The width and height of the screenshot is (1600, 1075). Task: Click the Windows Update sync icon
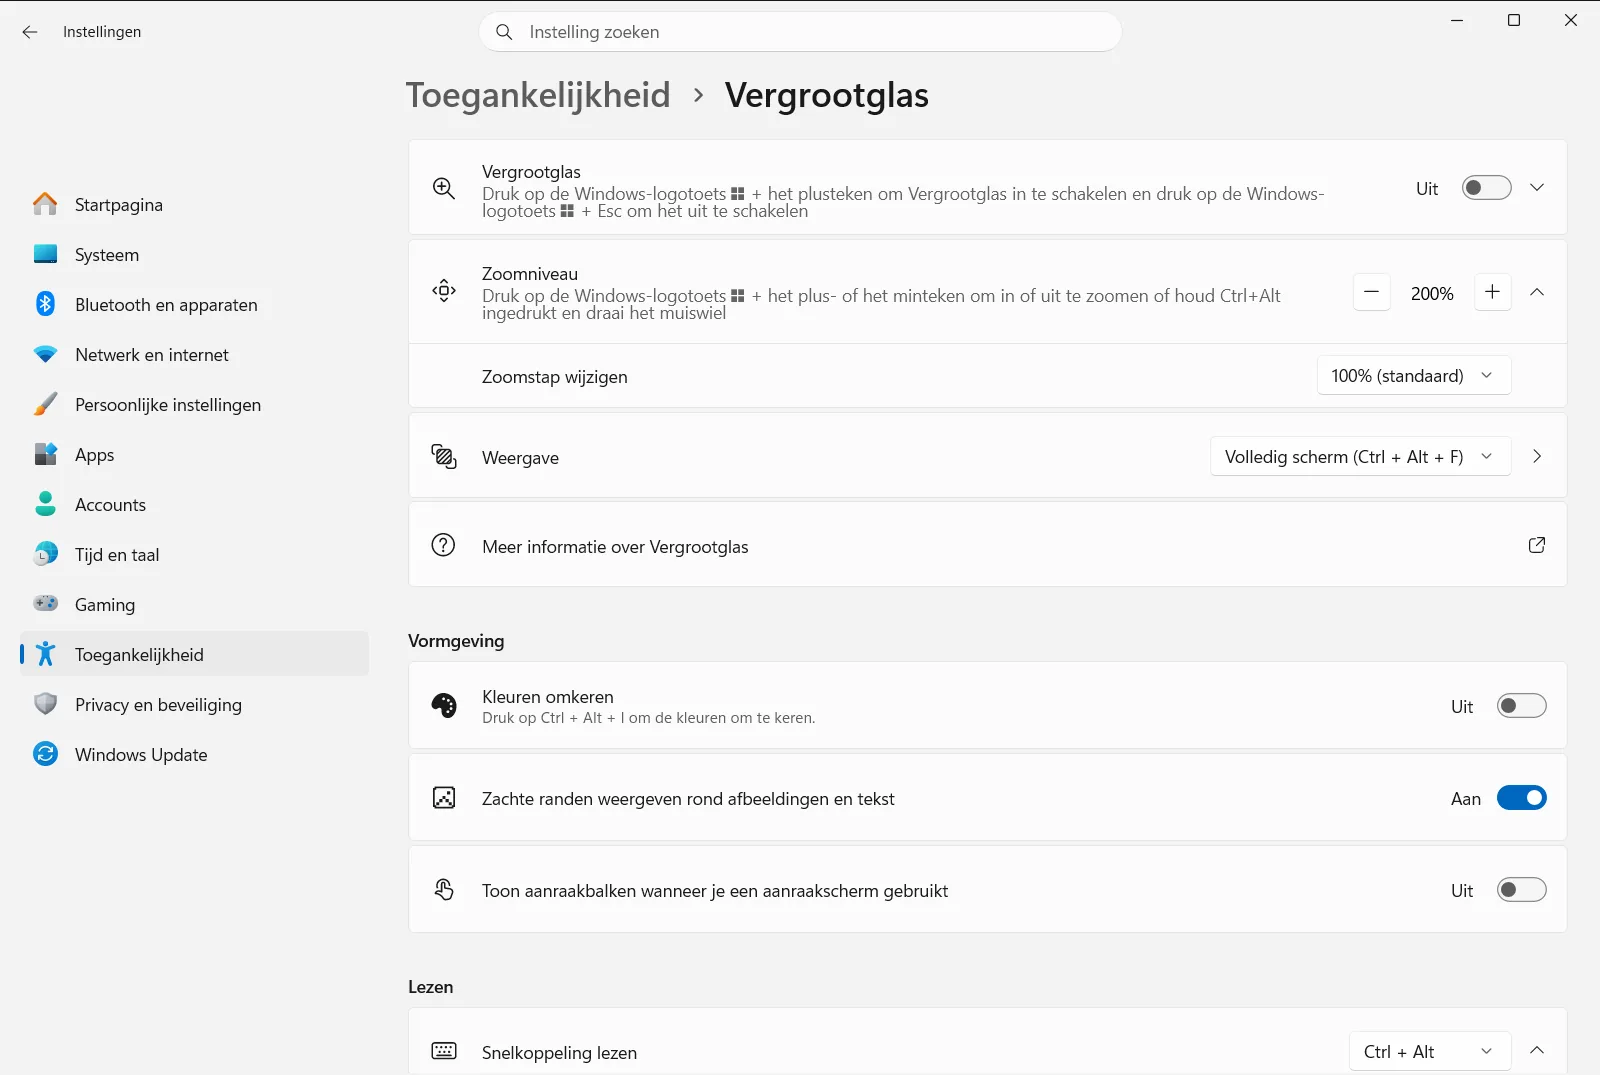click(45, 754)
